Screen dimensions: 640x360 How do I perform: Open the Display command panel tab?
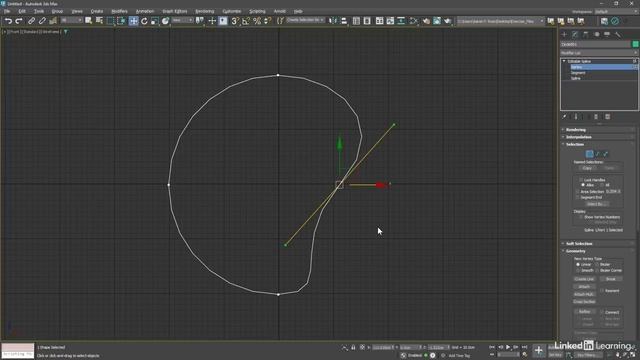[607, 34]
